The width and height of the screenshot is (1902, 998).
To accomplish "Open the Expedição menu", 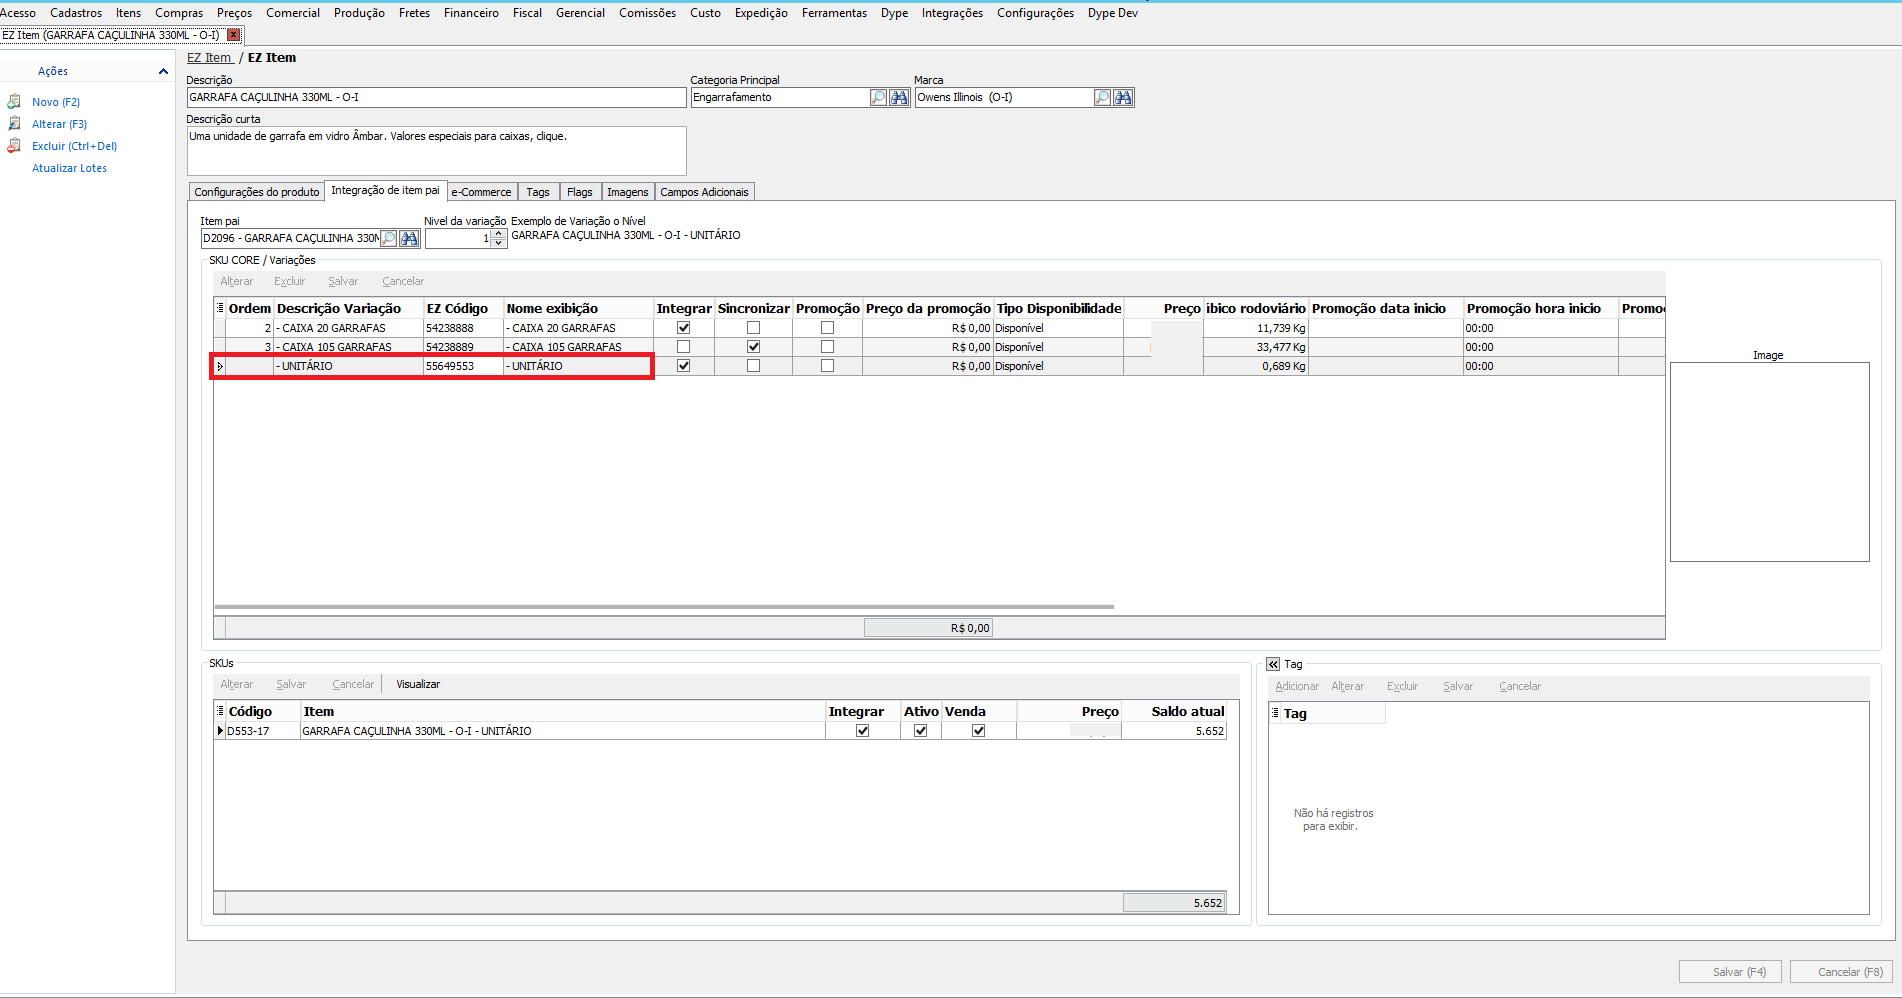I will click(761, 13).
